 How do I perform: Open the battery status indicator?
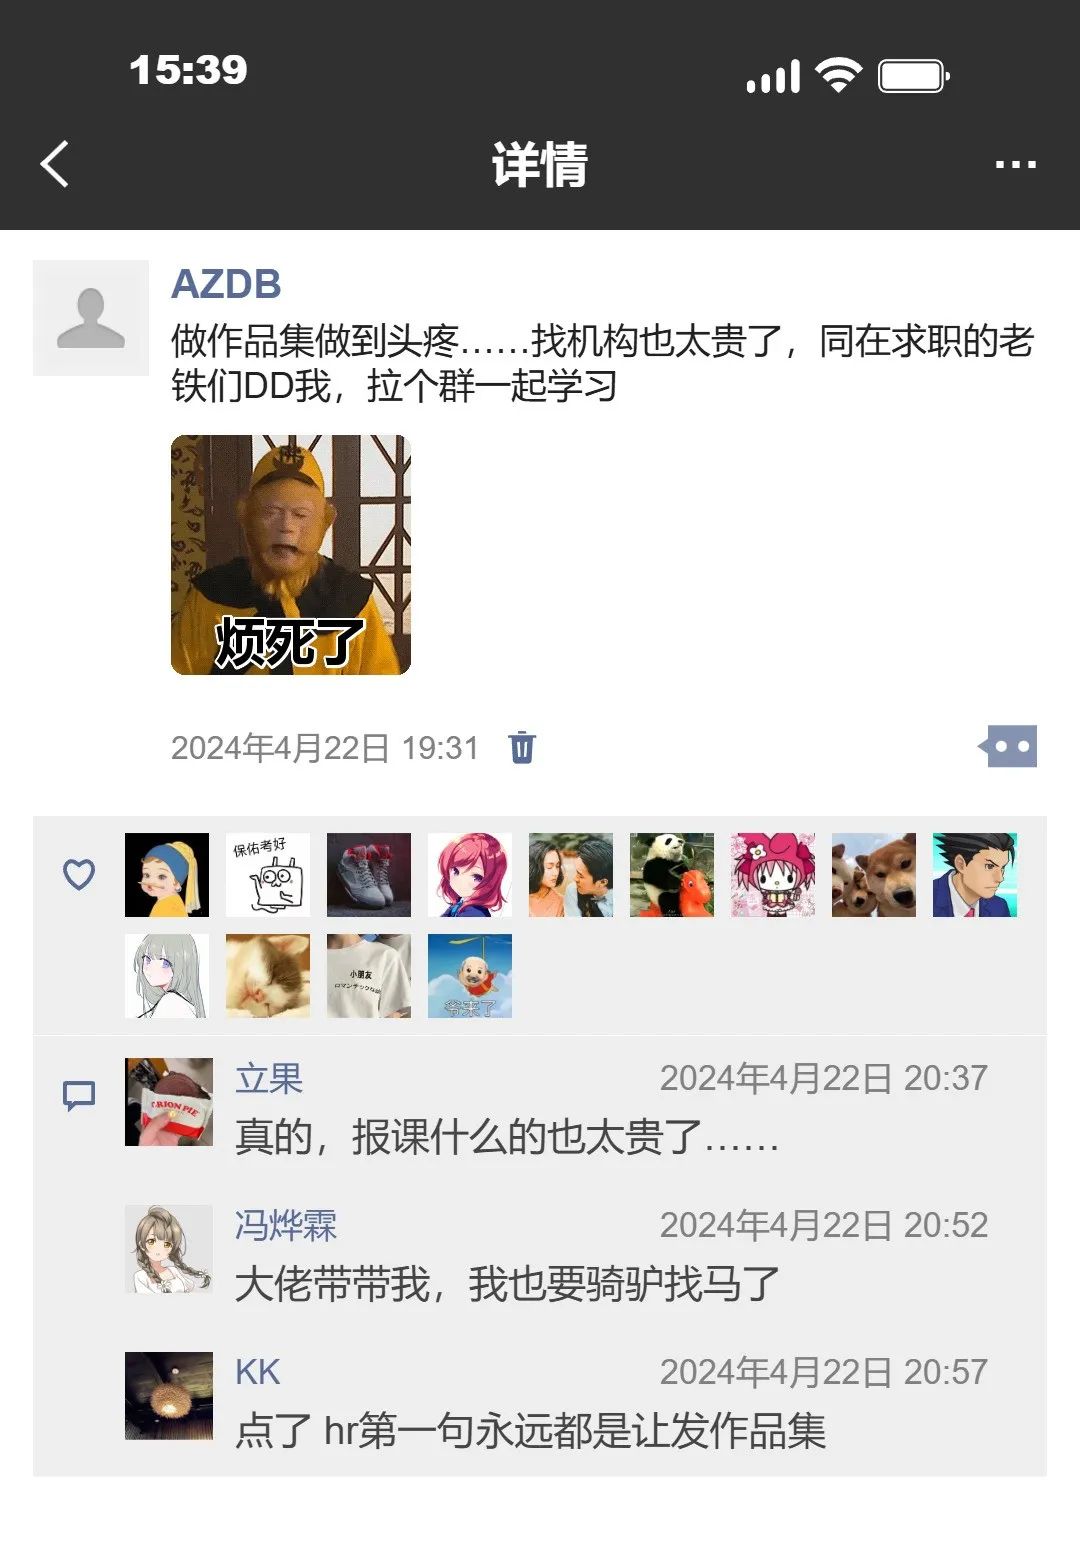[x=914, y=76]
